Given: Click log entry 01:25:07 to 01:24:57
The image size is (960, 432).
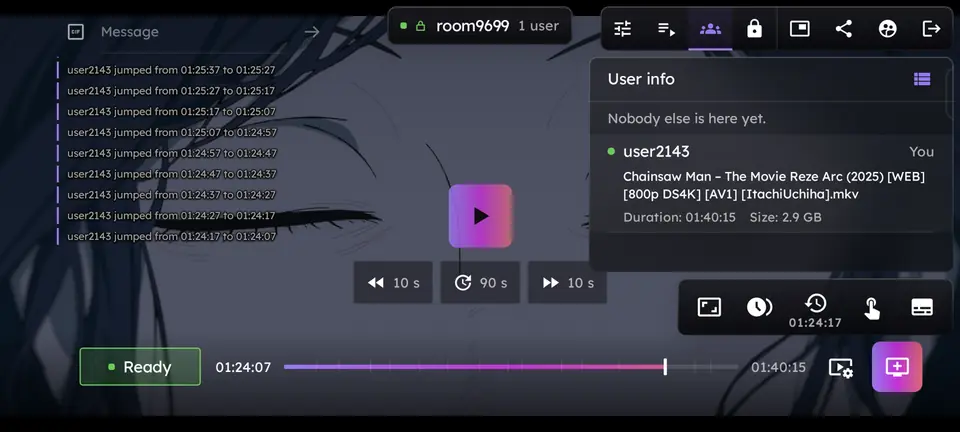Looking at the screenshot, I should click(172, 132).
